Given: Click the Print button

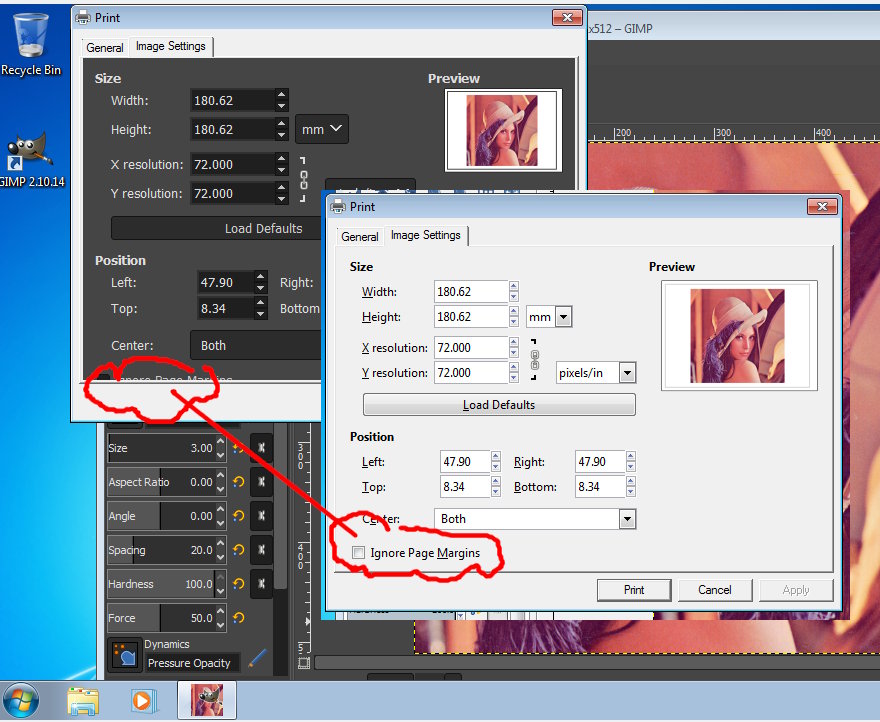Looking at the screenshot, I should pyautogui.click(x=634, y=590).
